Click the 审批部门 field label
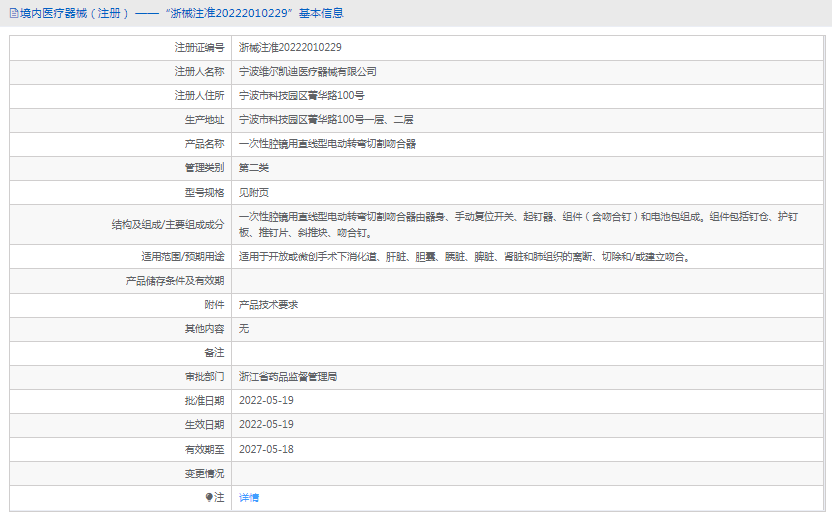The height and width of the screenshot is (519, 832). coord(204,377)
